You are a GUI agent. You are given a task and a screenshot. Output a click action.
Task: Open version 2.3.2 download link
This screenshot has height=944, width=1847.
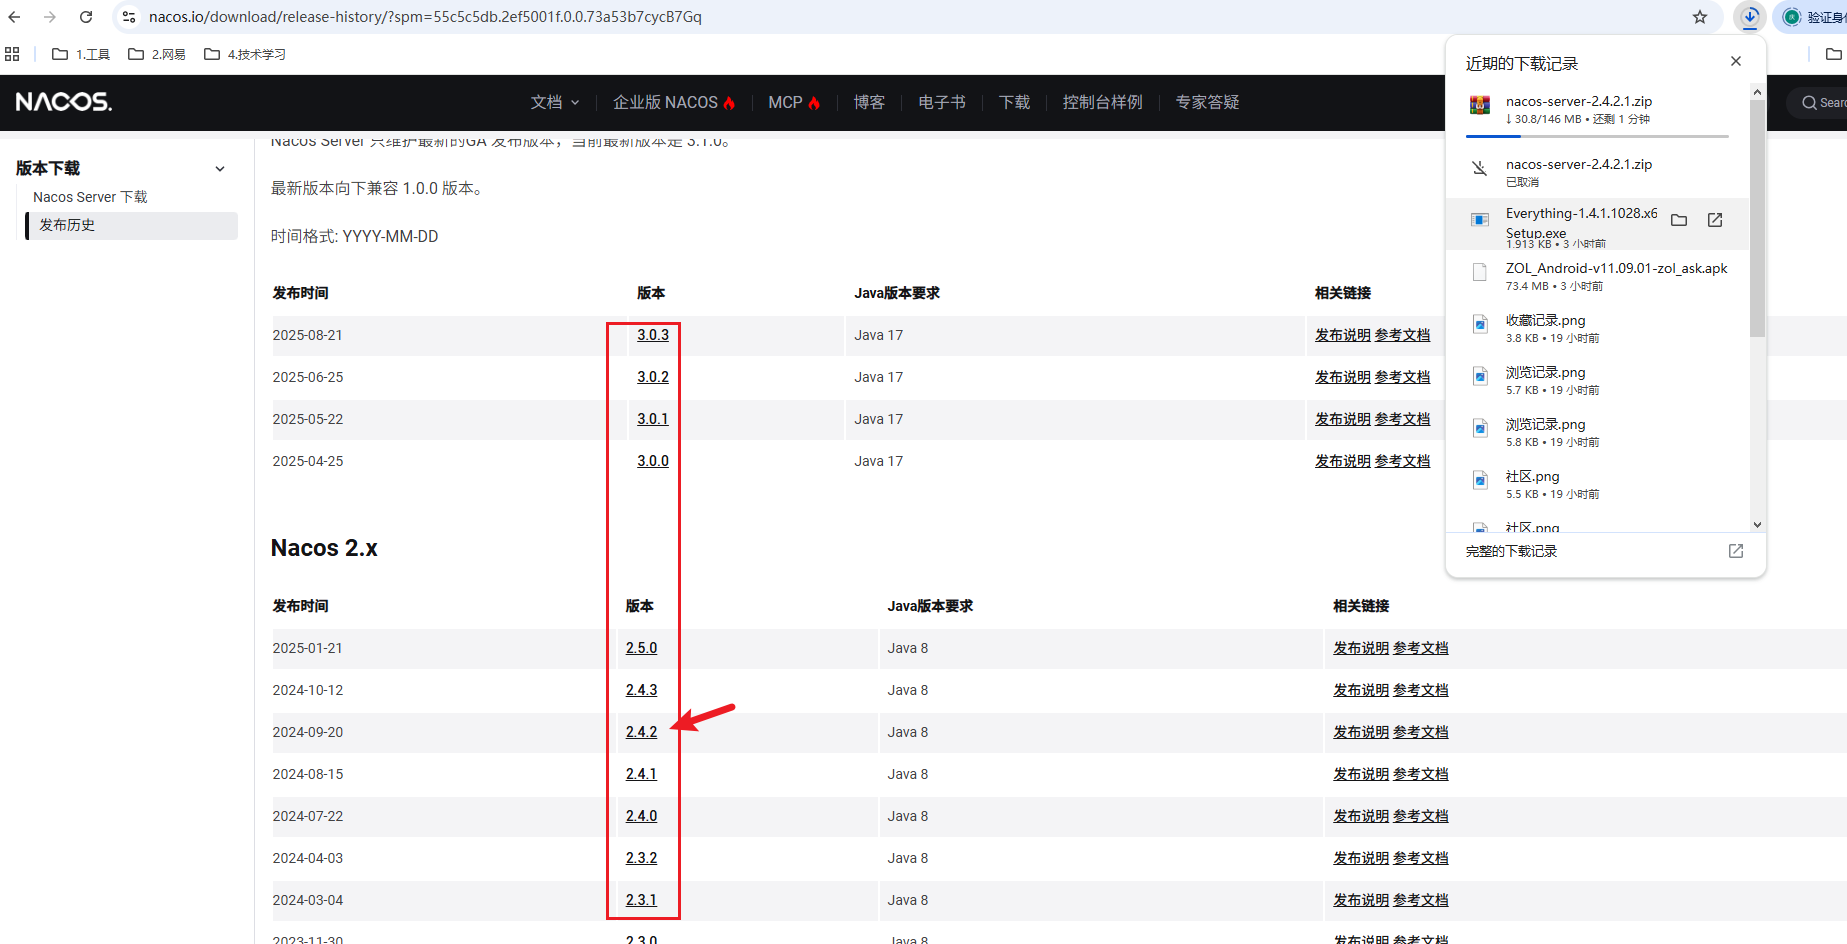coord(642,858)
